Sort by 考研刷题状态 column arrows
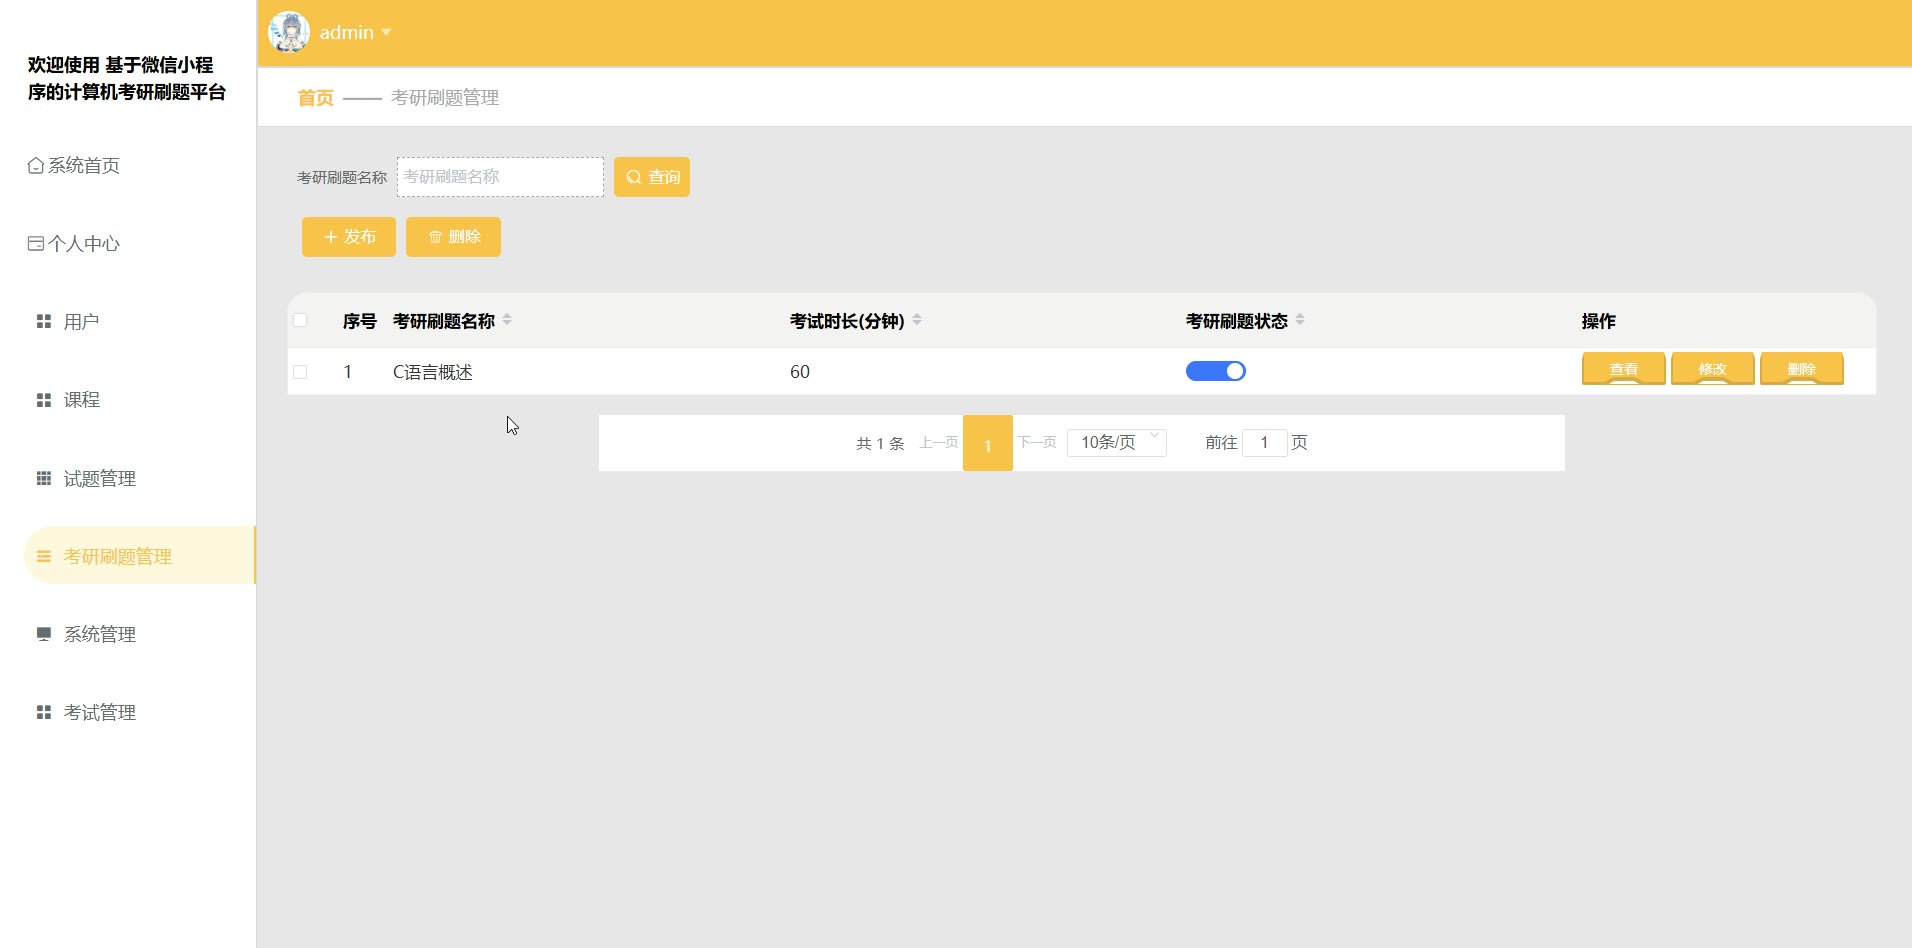 click(x=1300, y=320)
